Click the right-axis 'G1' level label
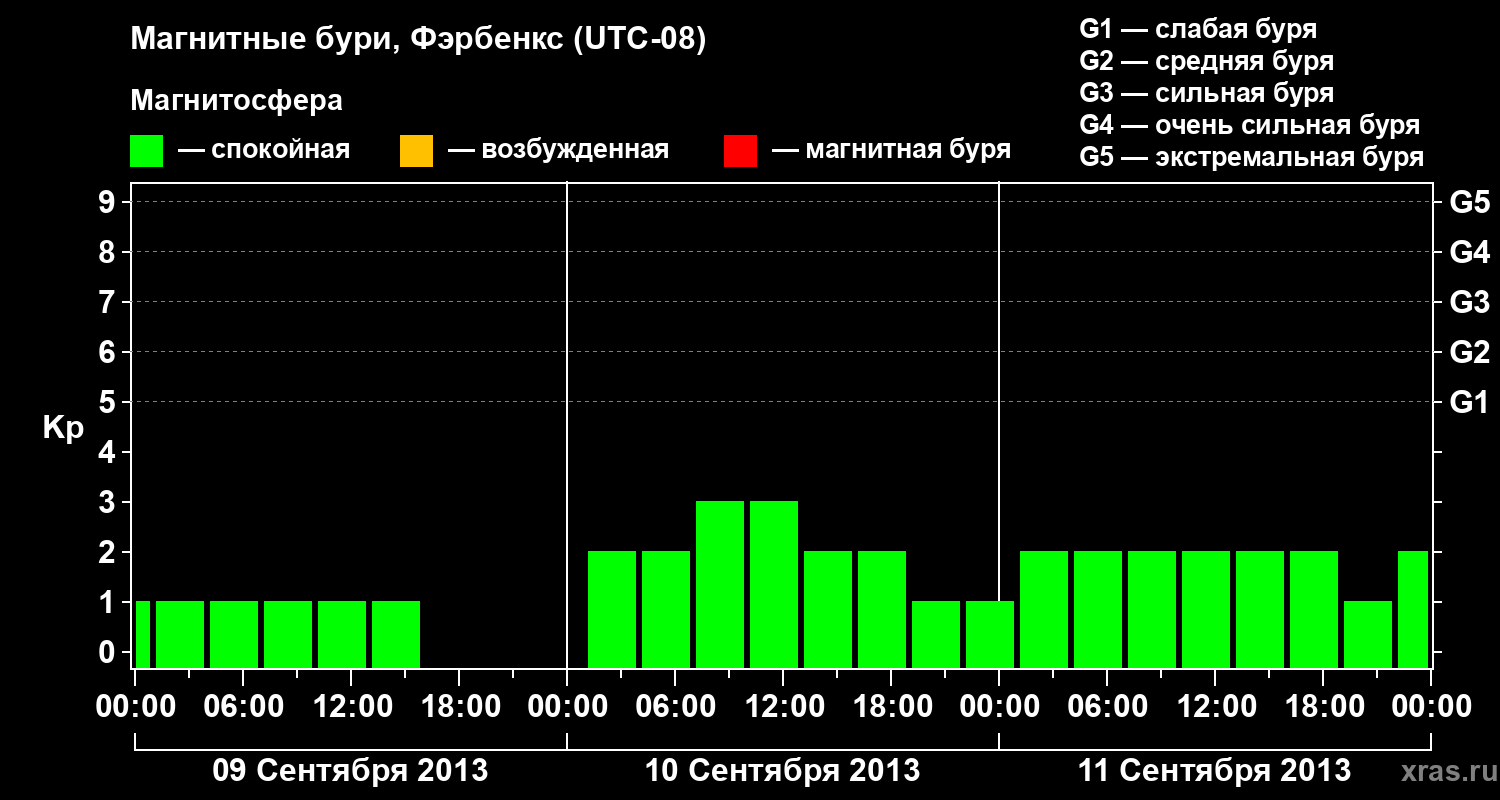Viewport: 1500px width, 800px height. pos(1469,402)
